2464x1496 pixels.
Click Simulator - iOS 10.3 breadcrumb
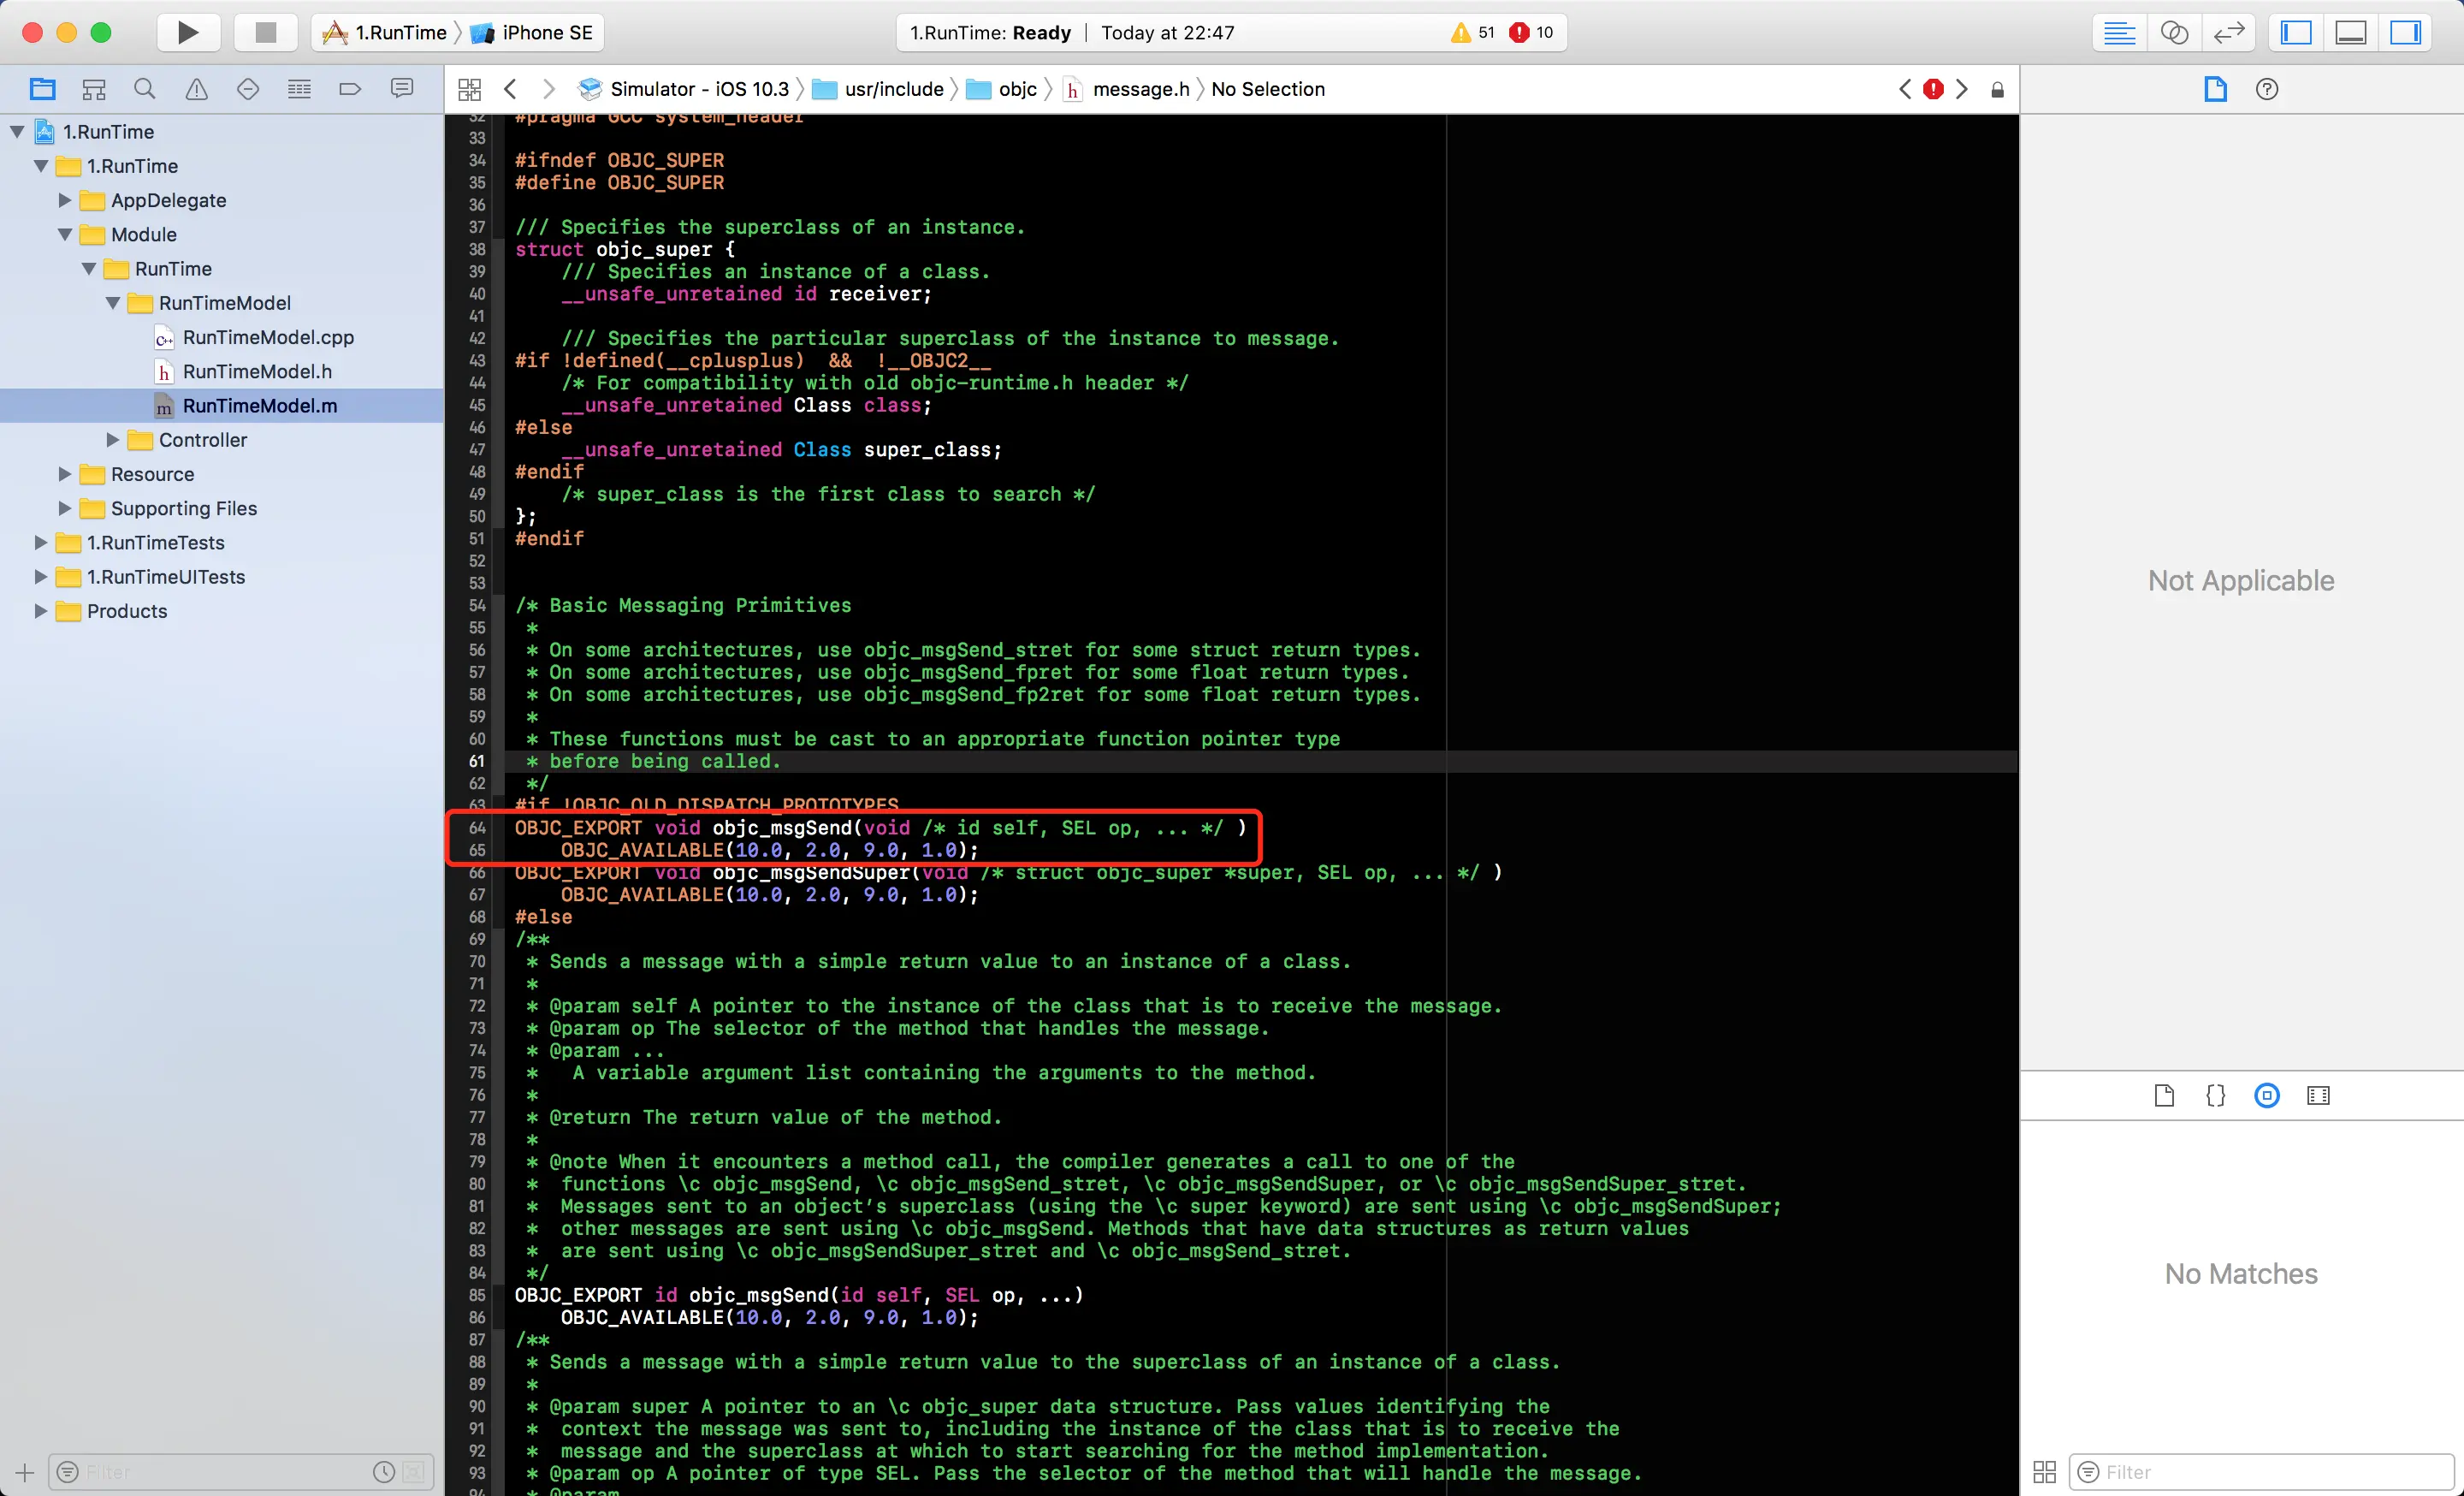[685, 89]
